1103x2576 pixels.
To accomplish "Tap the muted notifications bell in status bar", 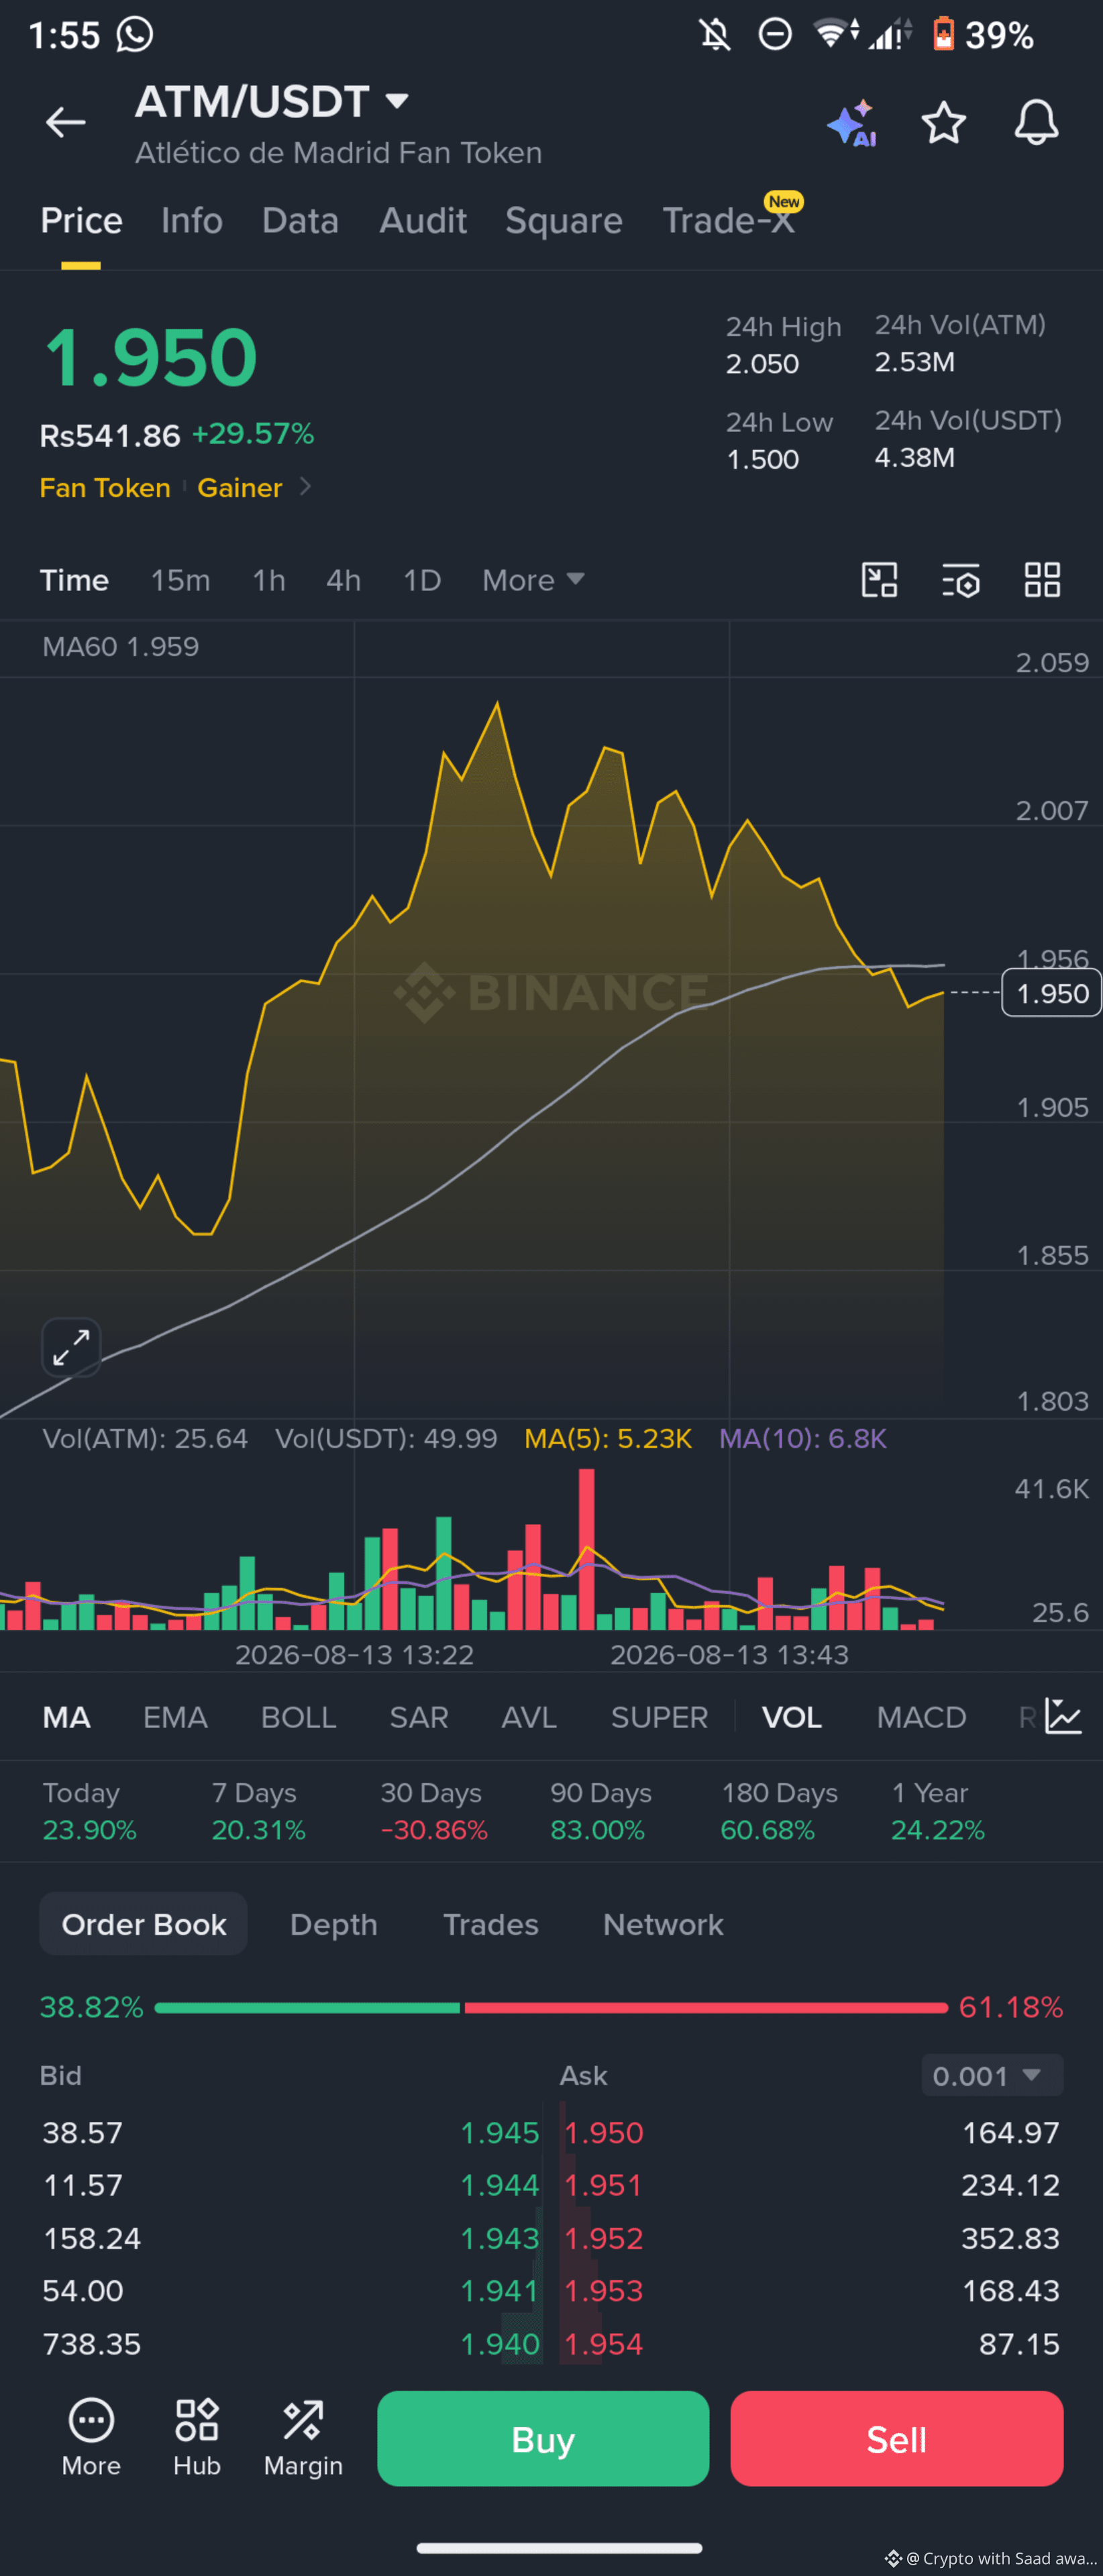I will [715, 35].
